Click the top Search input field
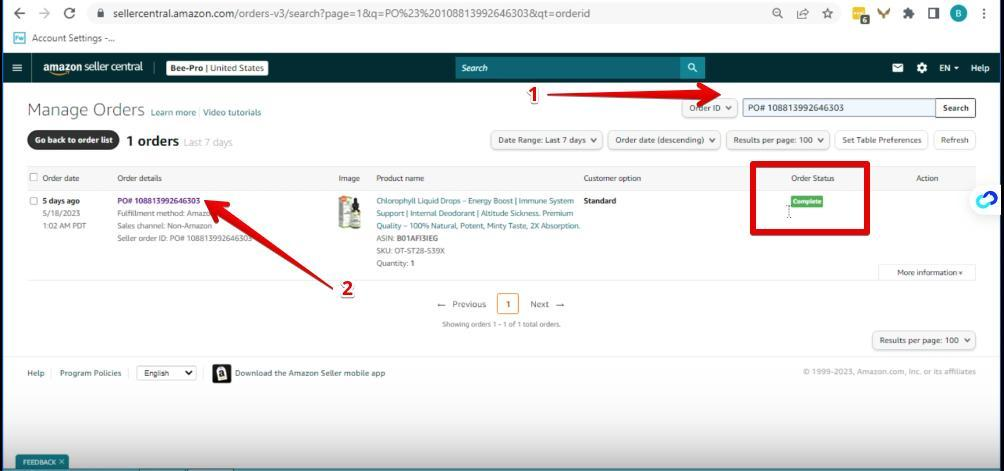The width and height of the screenshot is (1004, 471). (x=567, y=68)
